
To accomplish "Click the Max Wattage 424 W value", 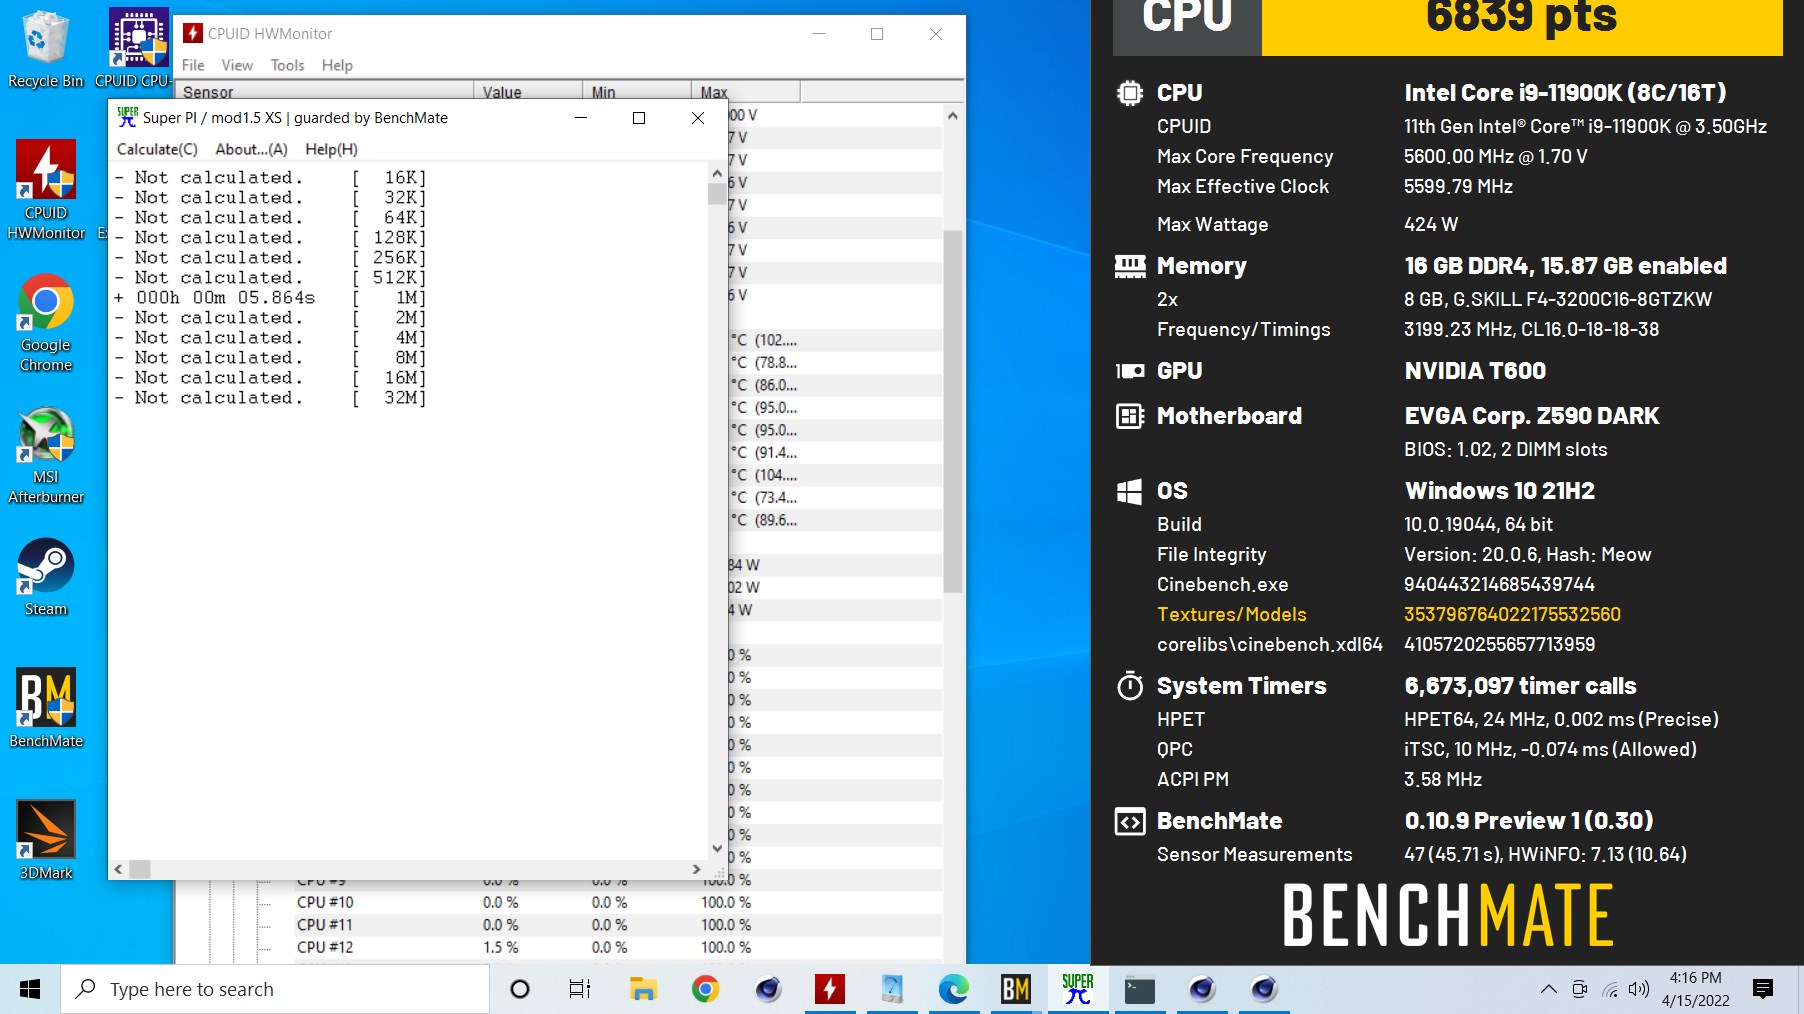I will pos(1431,224).
